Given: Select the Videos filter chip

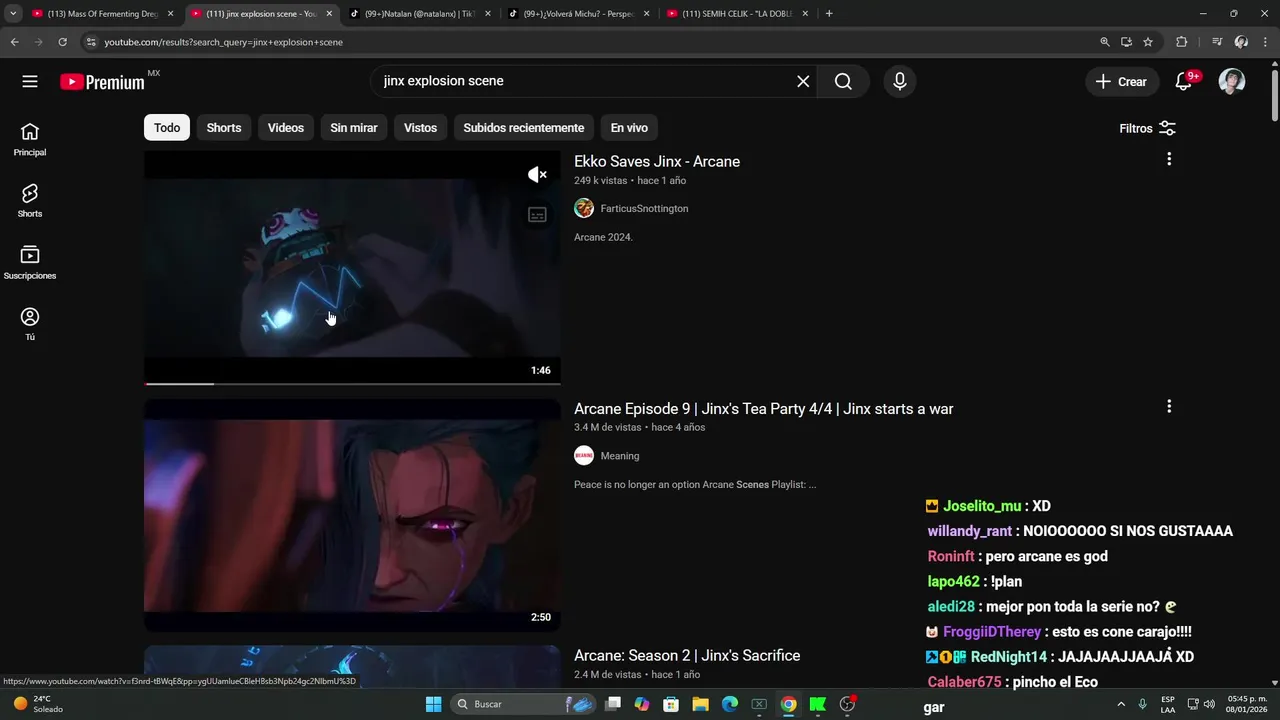Looking at the screenshot, I should pyautogui.click(x=286, y=128).
